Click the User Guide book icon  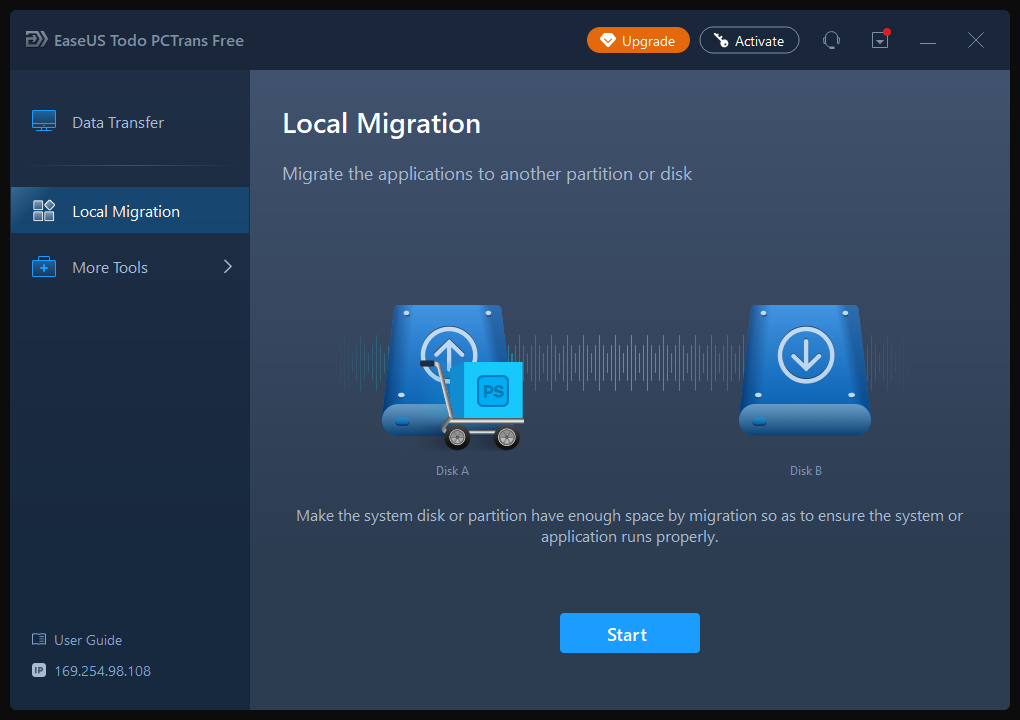tap(39, 639)
